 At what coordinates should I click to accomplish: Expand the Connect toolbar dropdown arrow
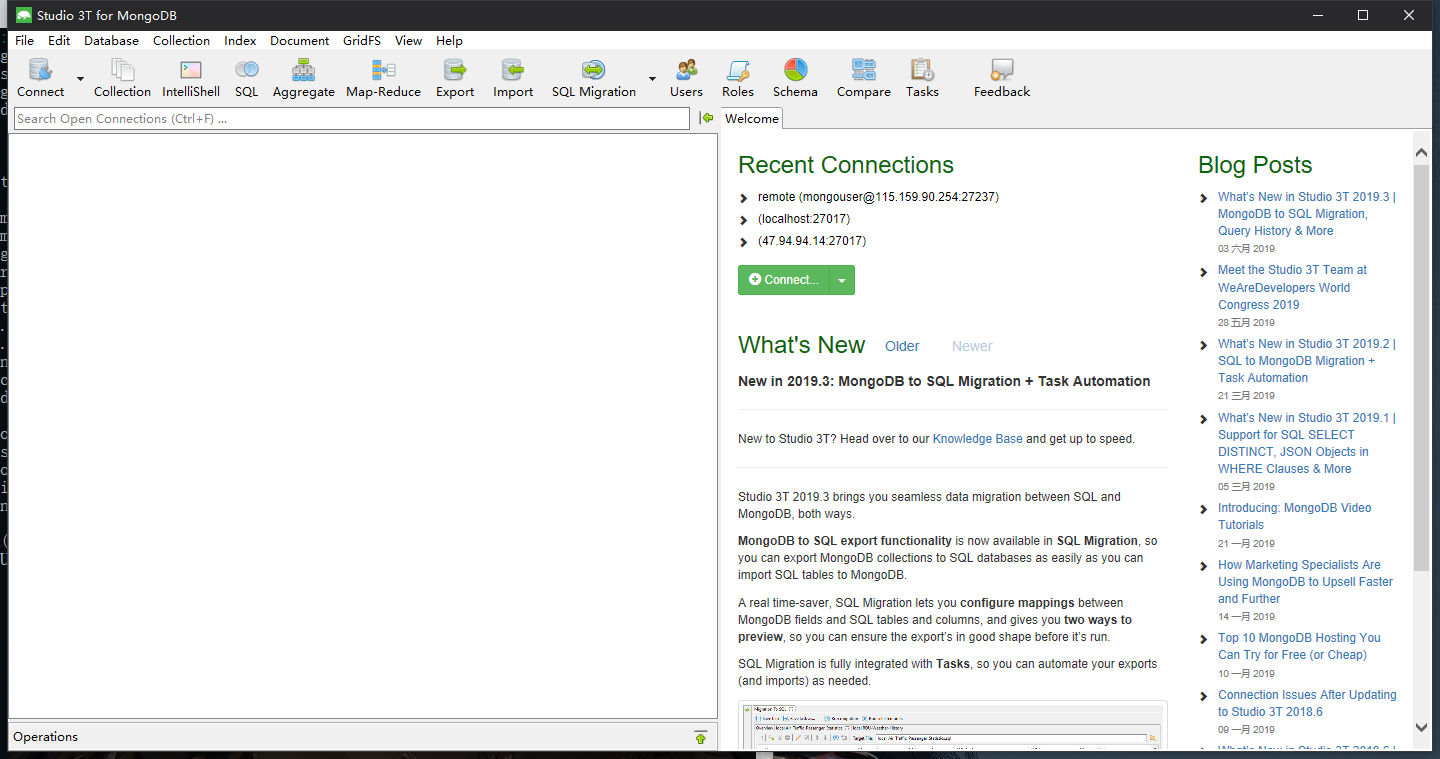click(x=80, y=78)
